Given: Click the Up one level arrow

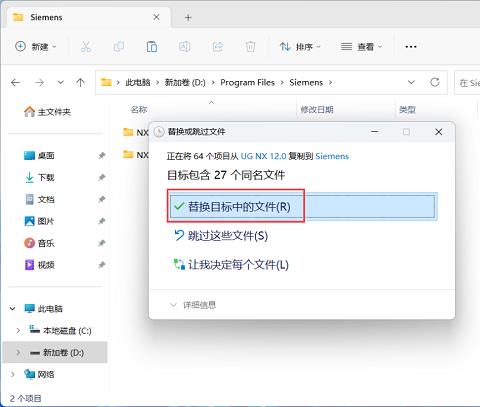Looking at the screenshot, I should pyautogui.click(x=80, y=82).
